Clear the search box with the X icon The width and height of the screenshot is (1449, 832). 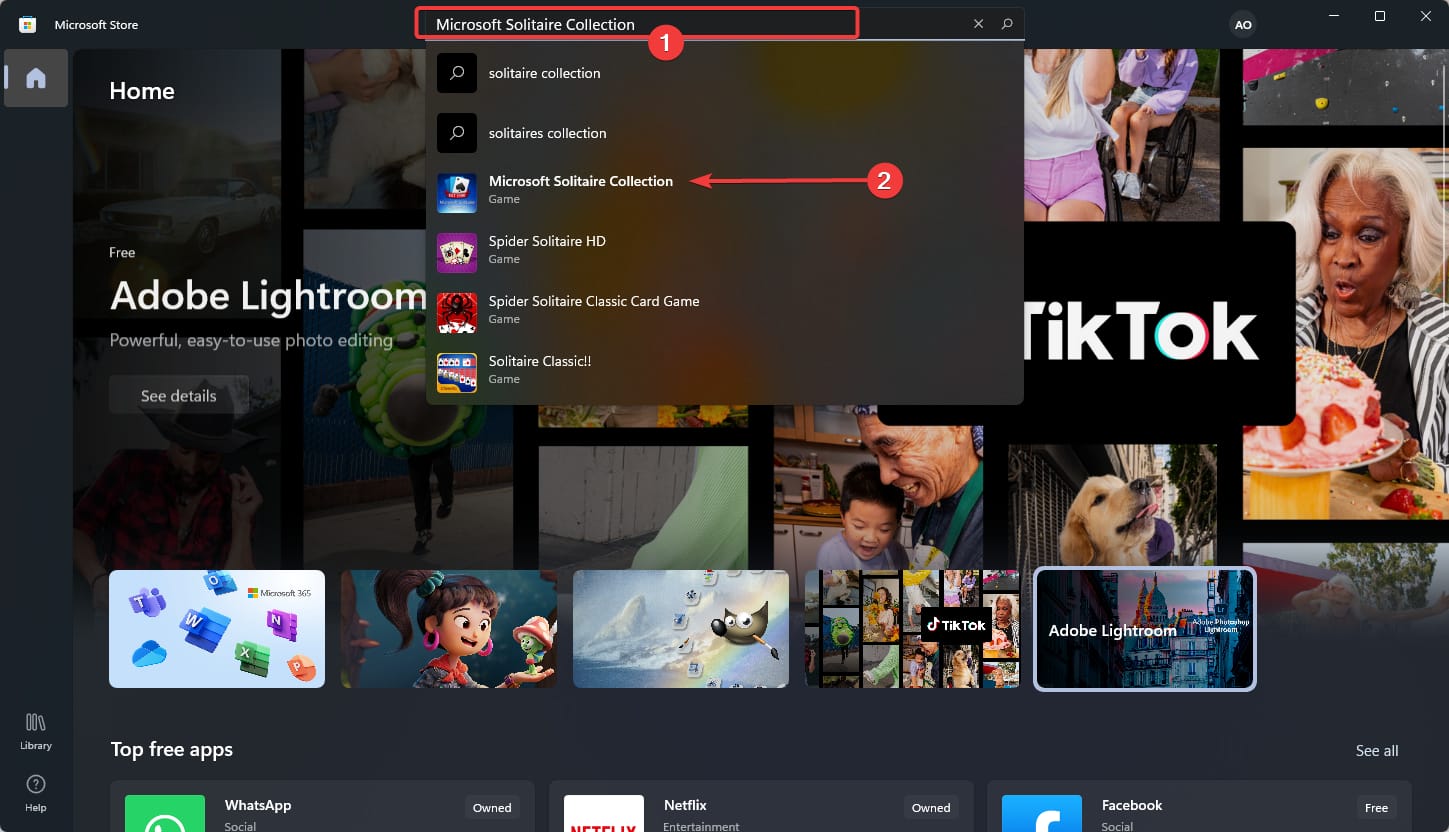(x=979, y=24)
